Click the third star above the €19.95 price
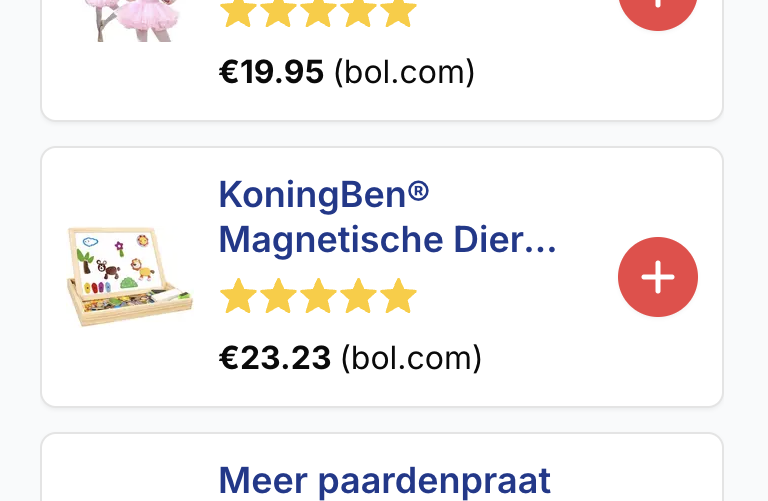This screenshot has width=768, height=501. 318,13
